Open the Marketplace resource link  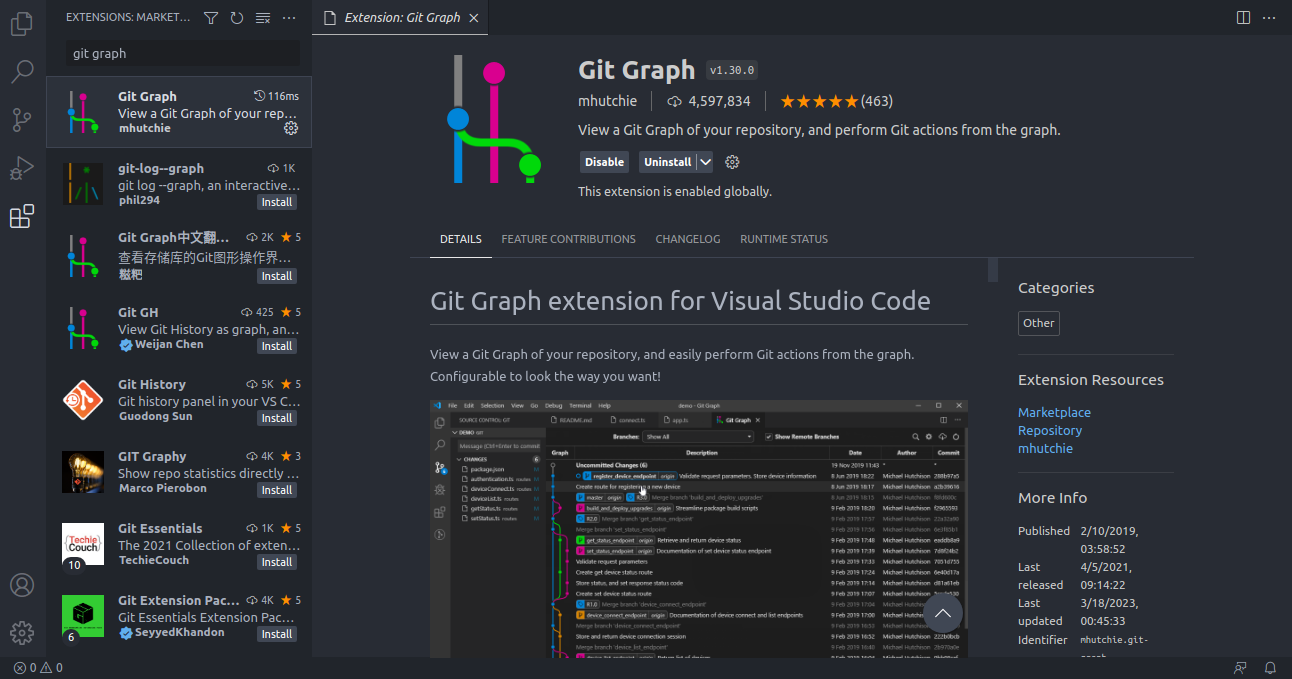(x=1054, y=412)
